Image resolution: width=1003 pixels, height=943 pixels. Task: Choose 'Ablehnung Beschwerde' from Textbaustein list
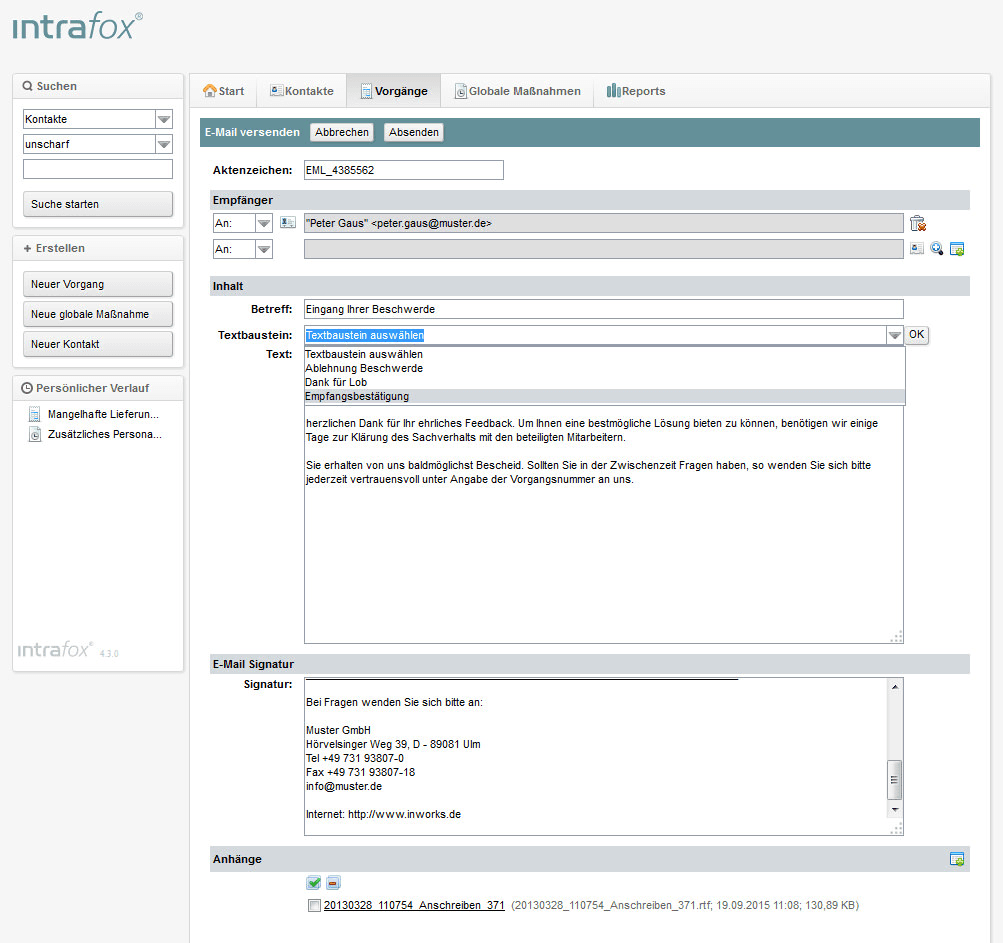[x=604, y=368]
